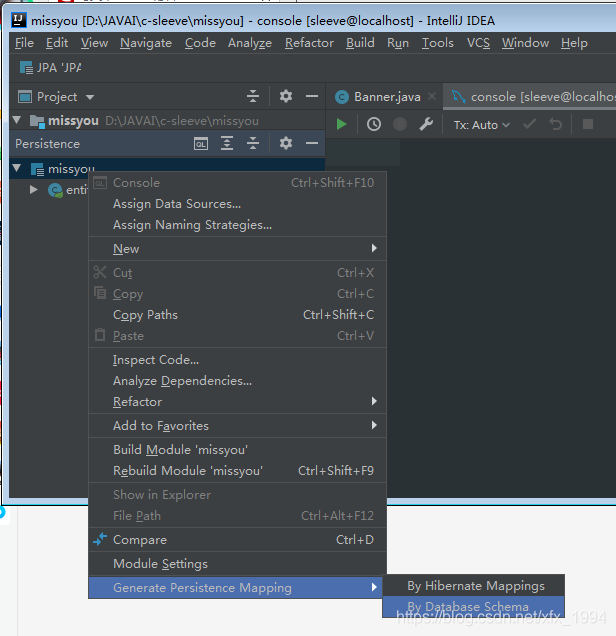
Task: Expand the entityManagerFactory node
Action: (34, 189)
